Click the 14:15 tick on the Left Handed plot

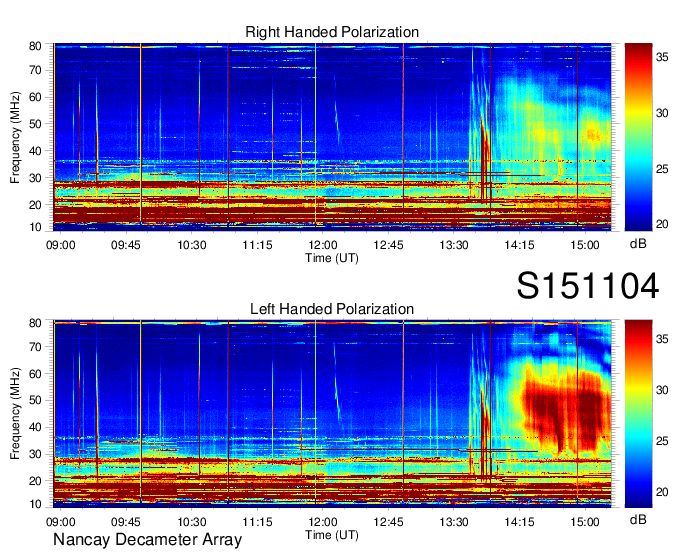point(519,522)
